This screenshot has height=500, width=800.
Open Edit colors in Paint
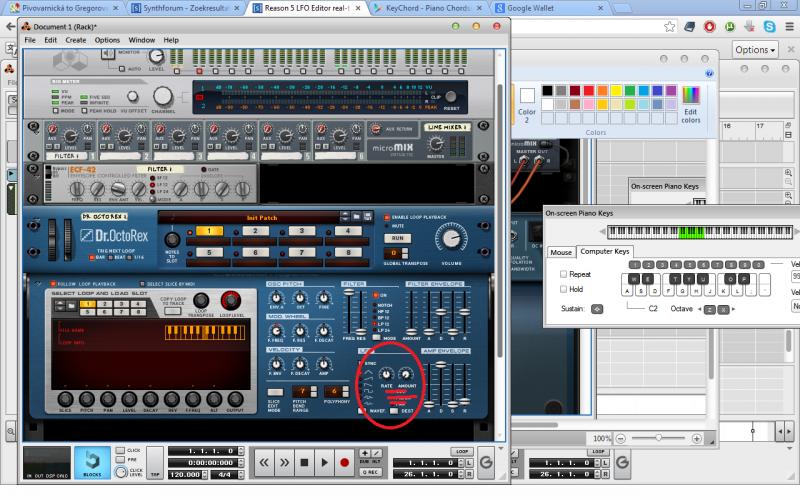pyautogui.click(x=690, y=105)
